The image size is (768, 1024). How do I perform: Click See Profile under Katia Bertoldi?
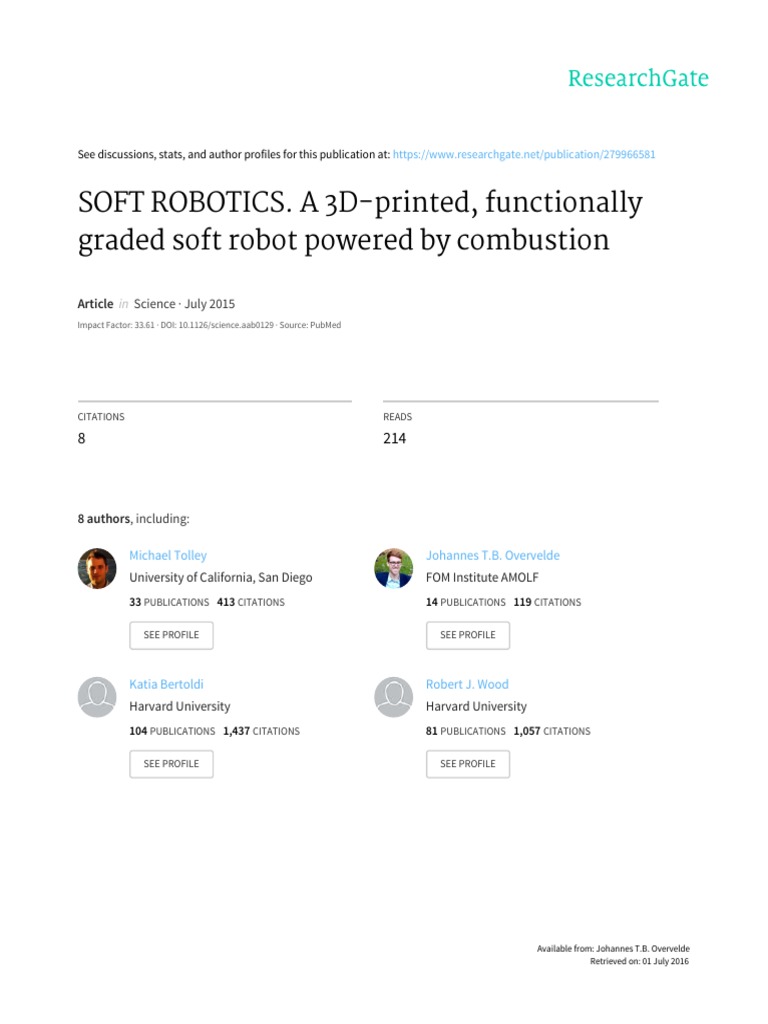171,763
